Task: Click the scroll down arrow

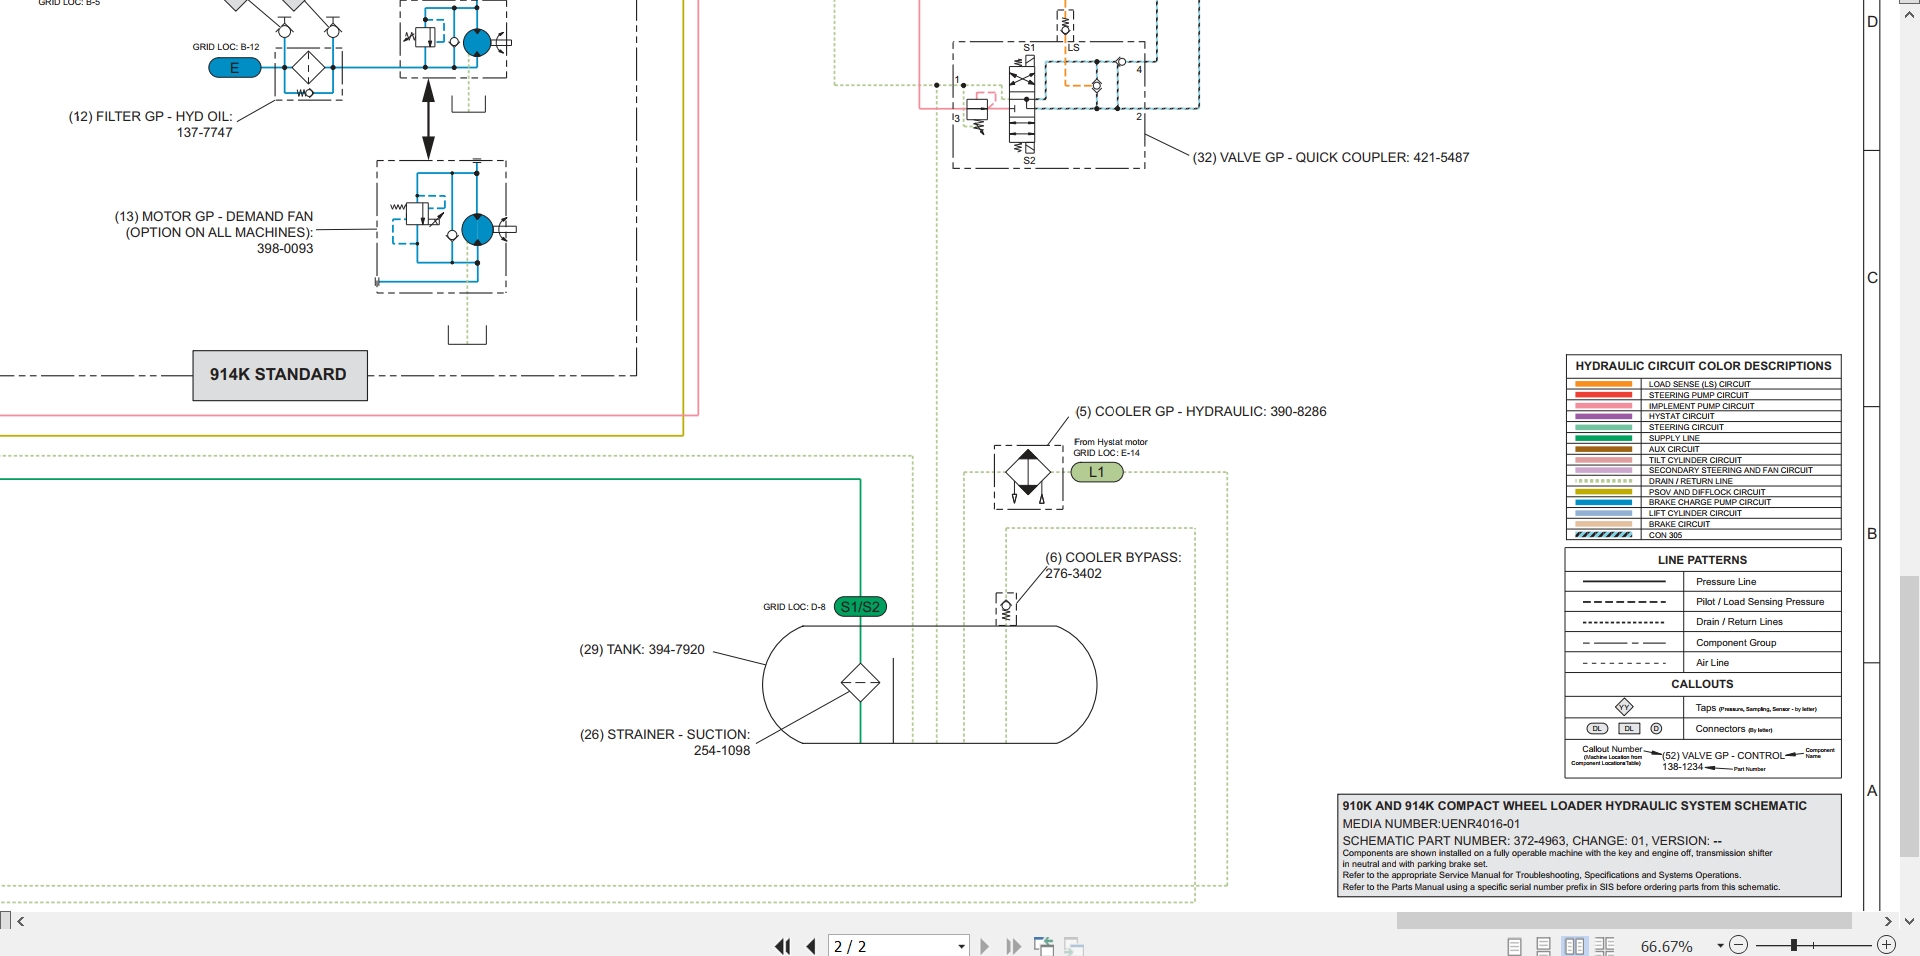Action: coord(1909,921)
